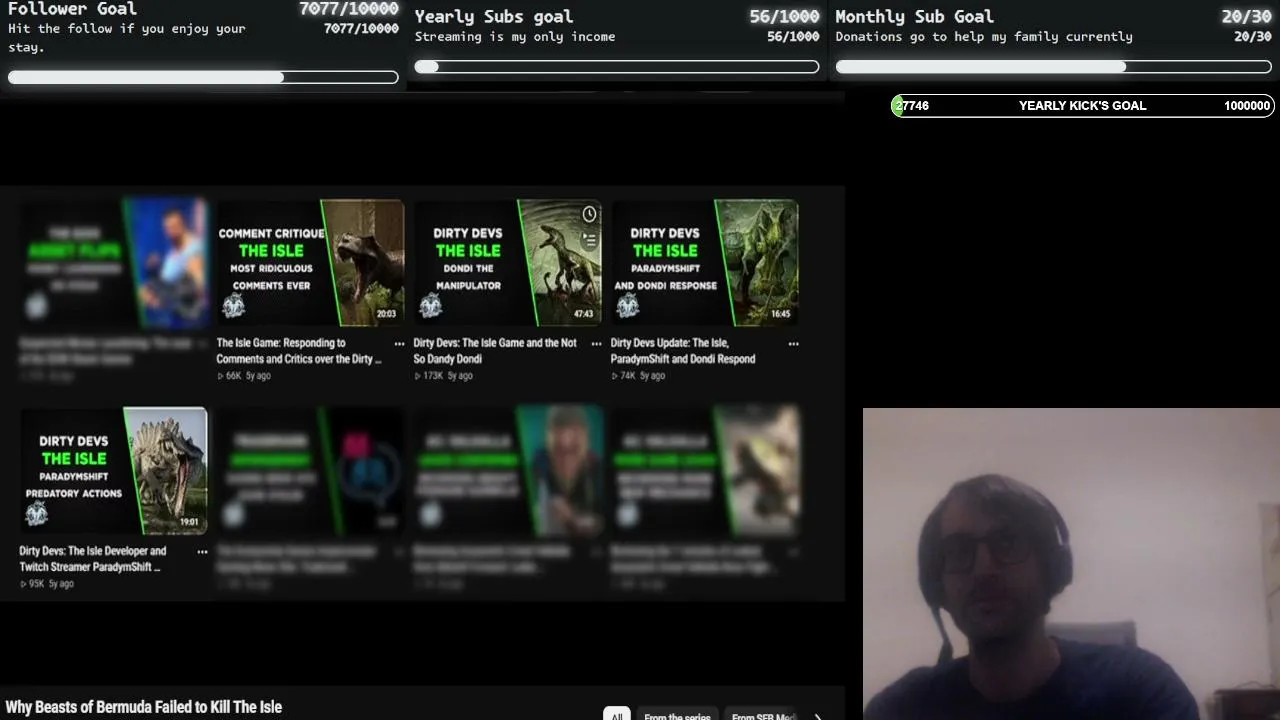This screenshot has height=720, width=1280.
Task: Click the Monthly Sub Goal heading text
Action: tap(915, 17)
